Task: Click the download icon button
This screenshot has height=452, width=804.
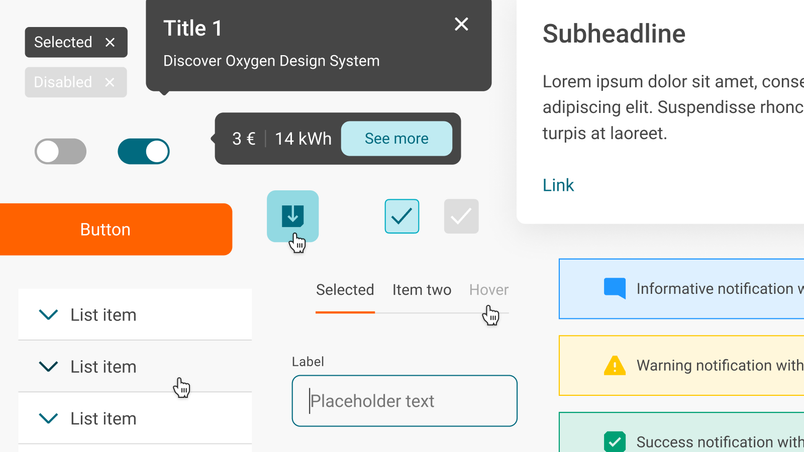Action: coord(293,216)
